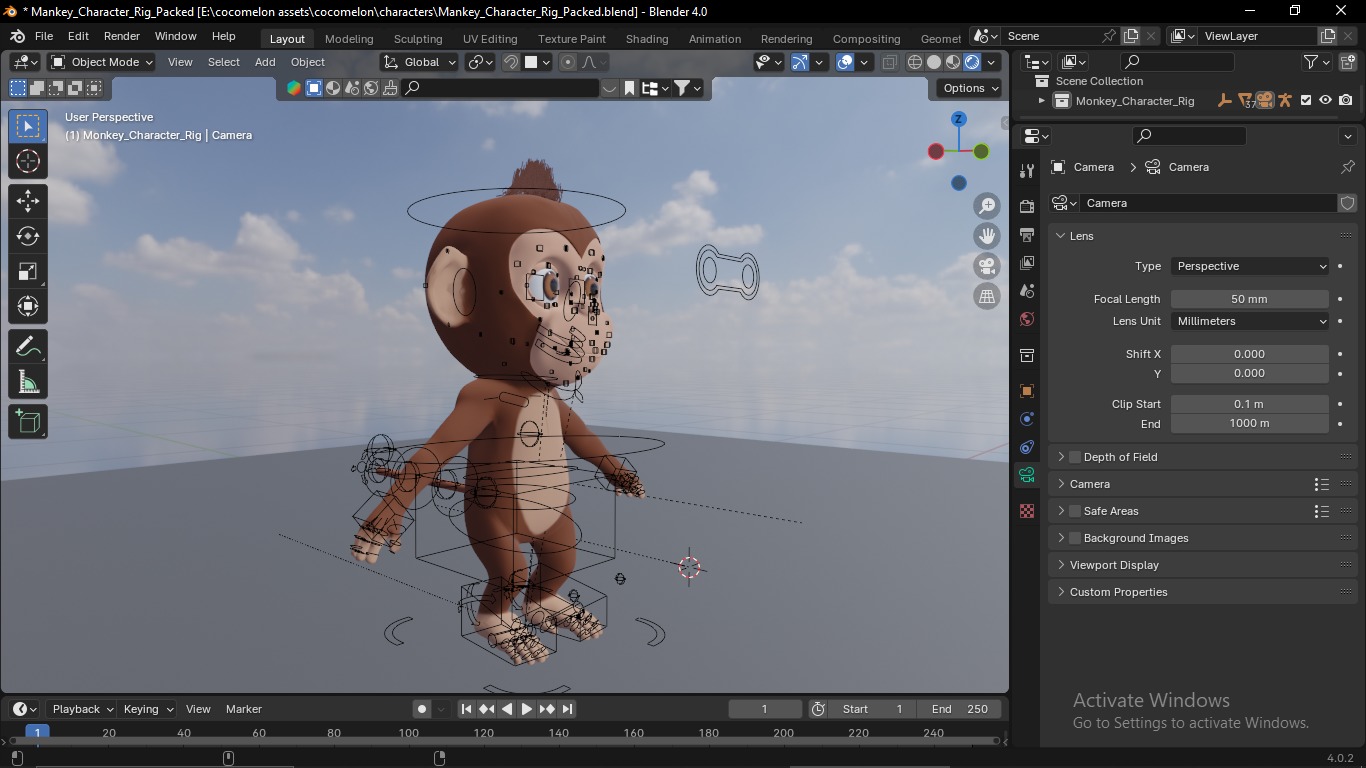The image size is (1366, 768).
Task: Click the pan view hand gizmo
Action: (987, 236)
